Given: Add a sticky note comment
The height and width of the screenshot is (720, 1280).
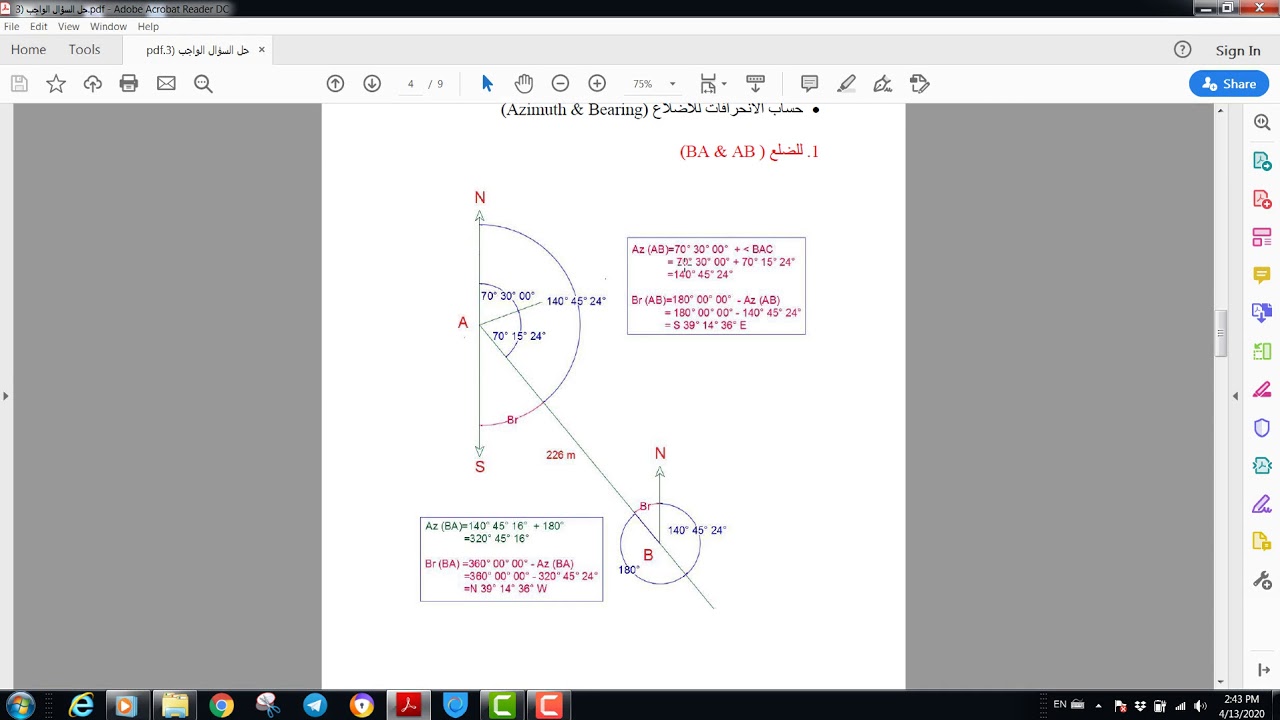Looking at the screenshot, I should [x=810, y=84].
